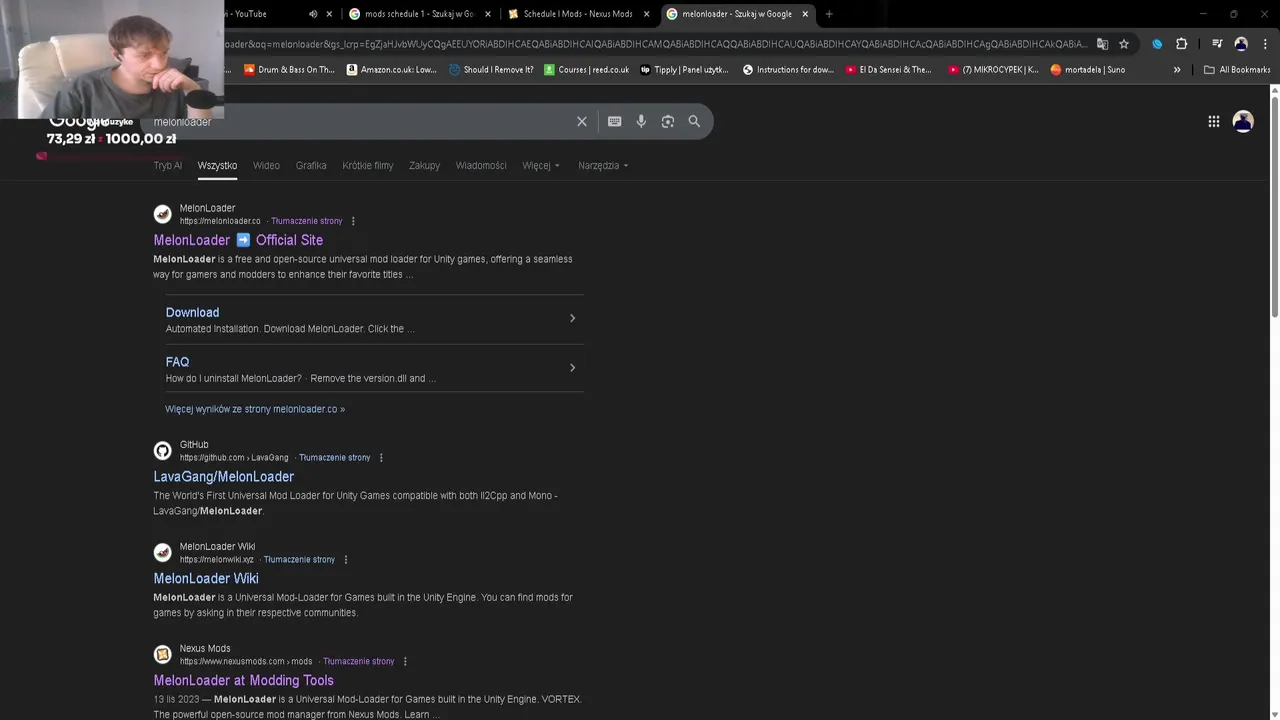Open more options for MelonLoader.co result
1280x720 pixels.
click(353, 221)
